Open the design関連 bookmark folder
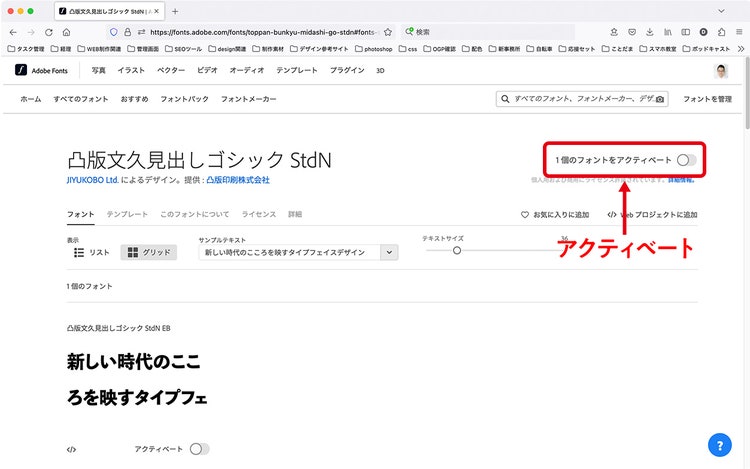The image size is (750, 469). point(227,49)
